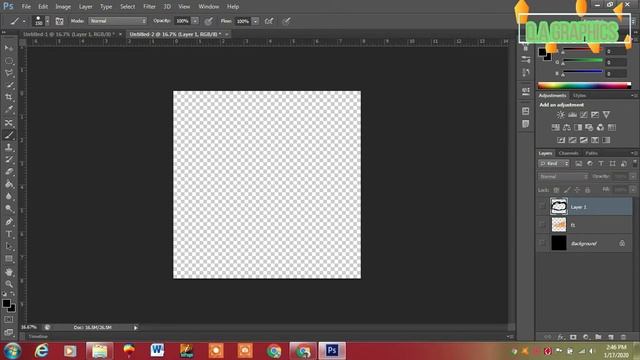Screen dimensions: 640x360
Task: Toggle Background layer visibility
Action: tap(542, 243)
